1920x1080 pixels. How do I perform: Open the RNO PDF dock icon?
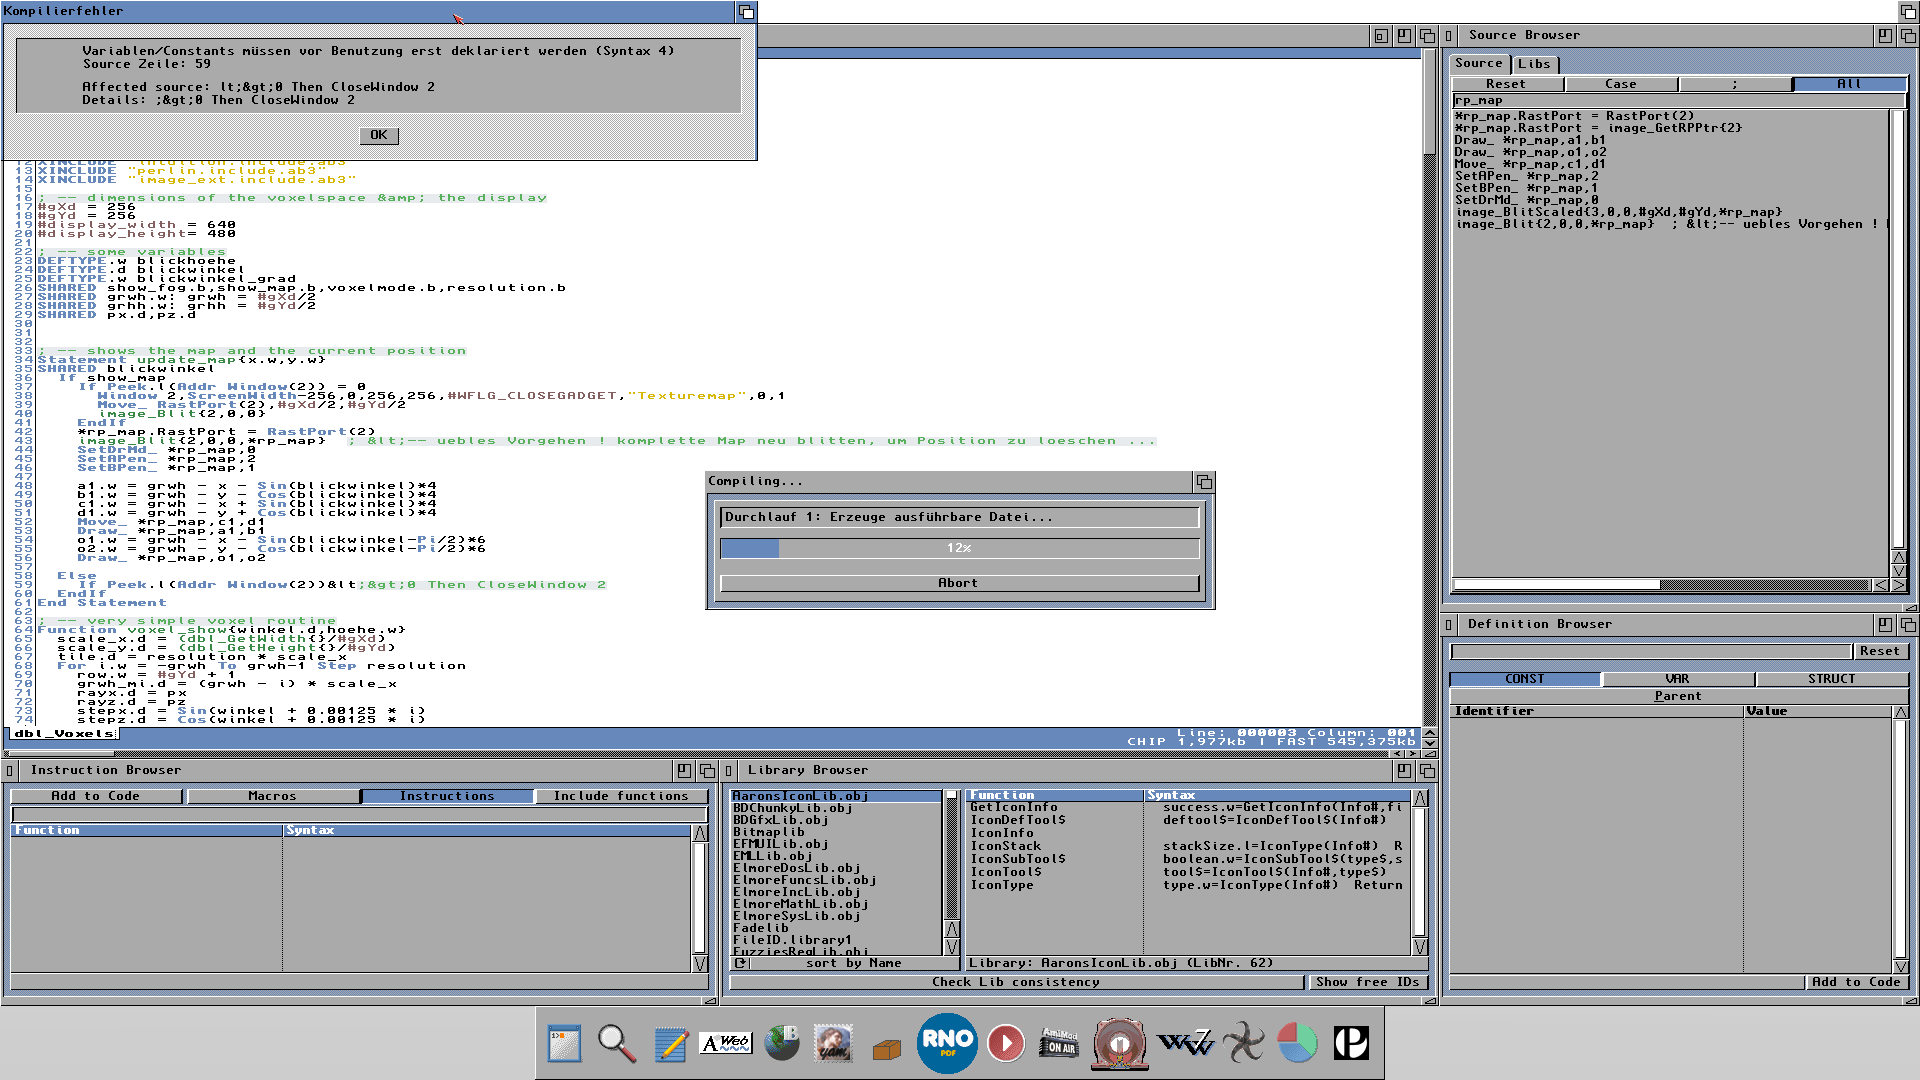click(x=946, y=1043)
